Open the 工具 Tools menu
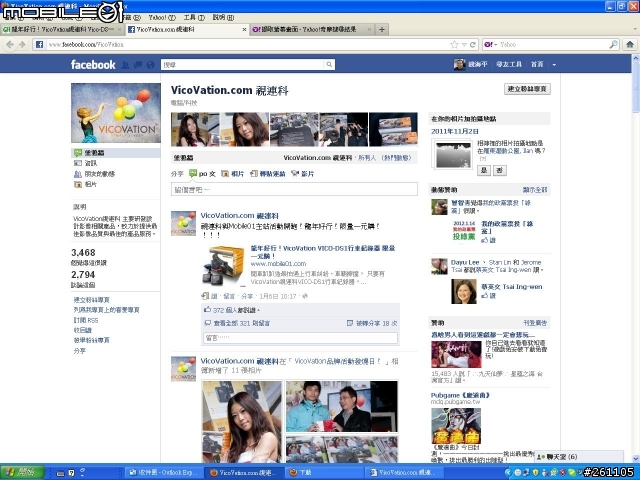 point(194,18)
